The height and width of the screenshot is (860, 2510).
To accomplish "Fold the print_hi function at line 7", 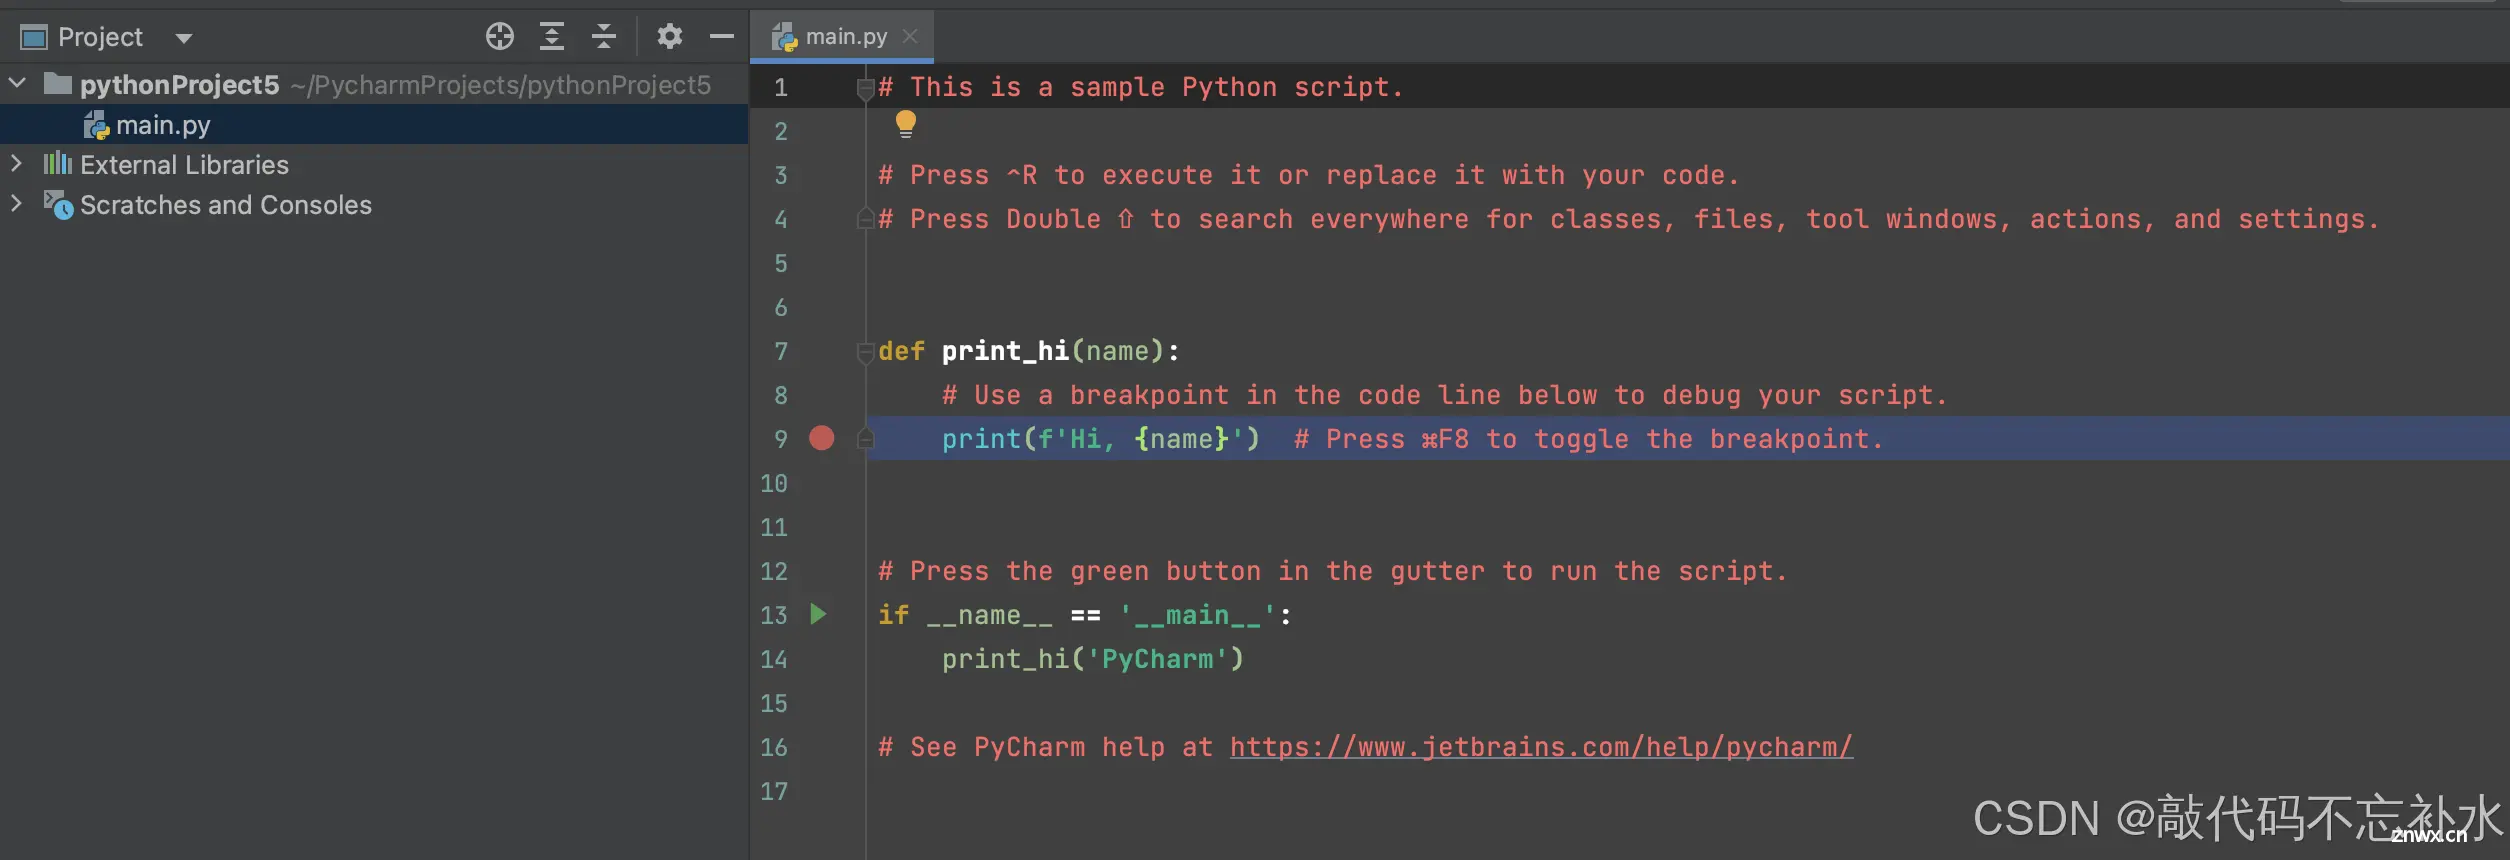I will 866,353.
